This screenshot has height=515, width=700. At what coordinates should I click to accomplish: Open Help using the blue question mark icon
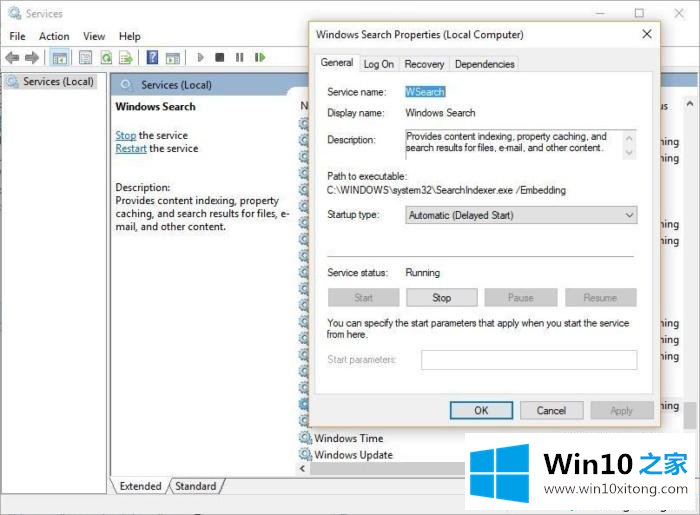tap(152, 58)
